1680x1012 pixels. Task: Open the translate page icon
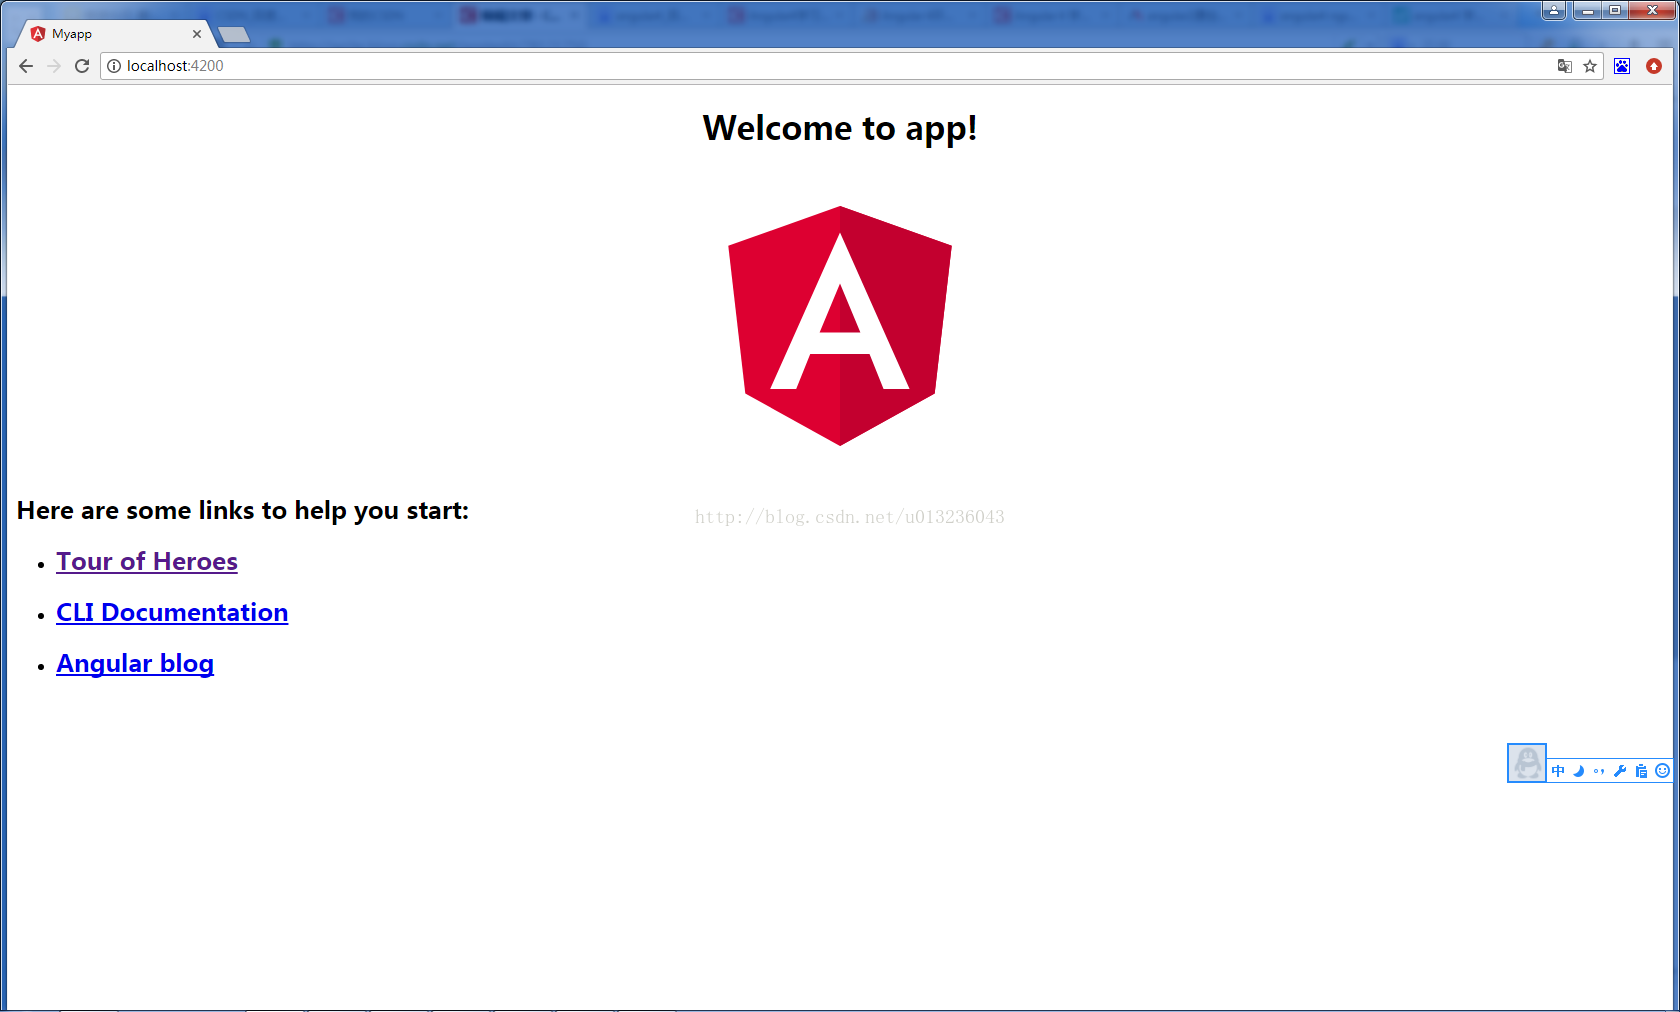pyautogui.click(x=1564, y=66)
